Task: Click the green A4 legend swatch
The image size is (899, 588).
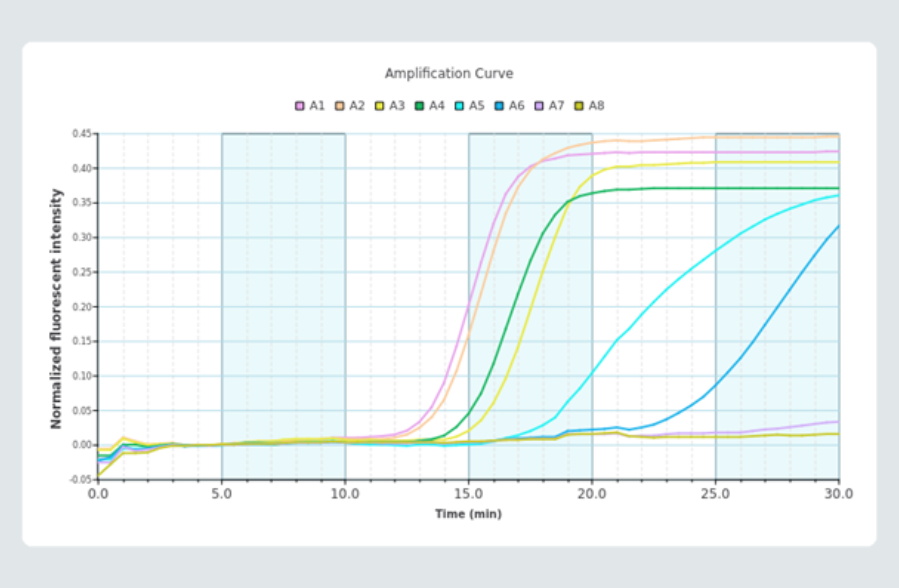Action: (419, 106)
